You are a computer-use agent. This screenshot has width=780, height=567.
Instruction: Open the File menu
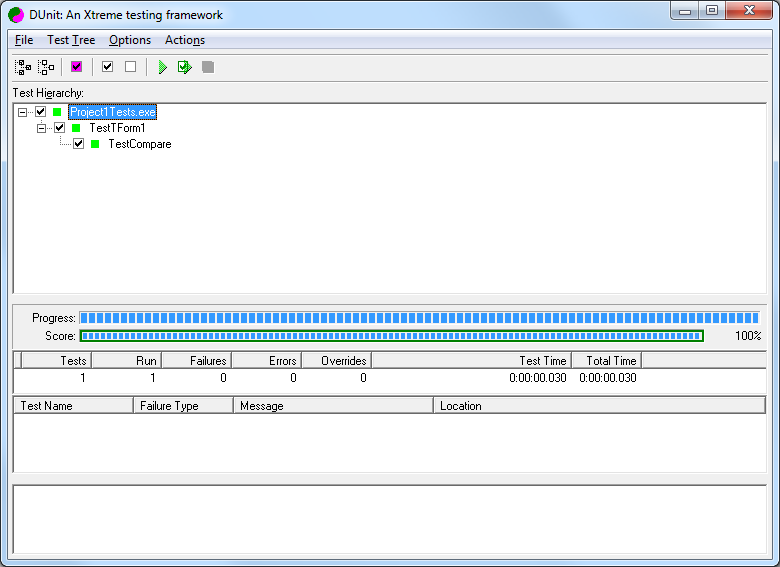pos(24,40)
